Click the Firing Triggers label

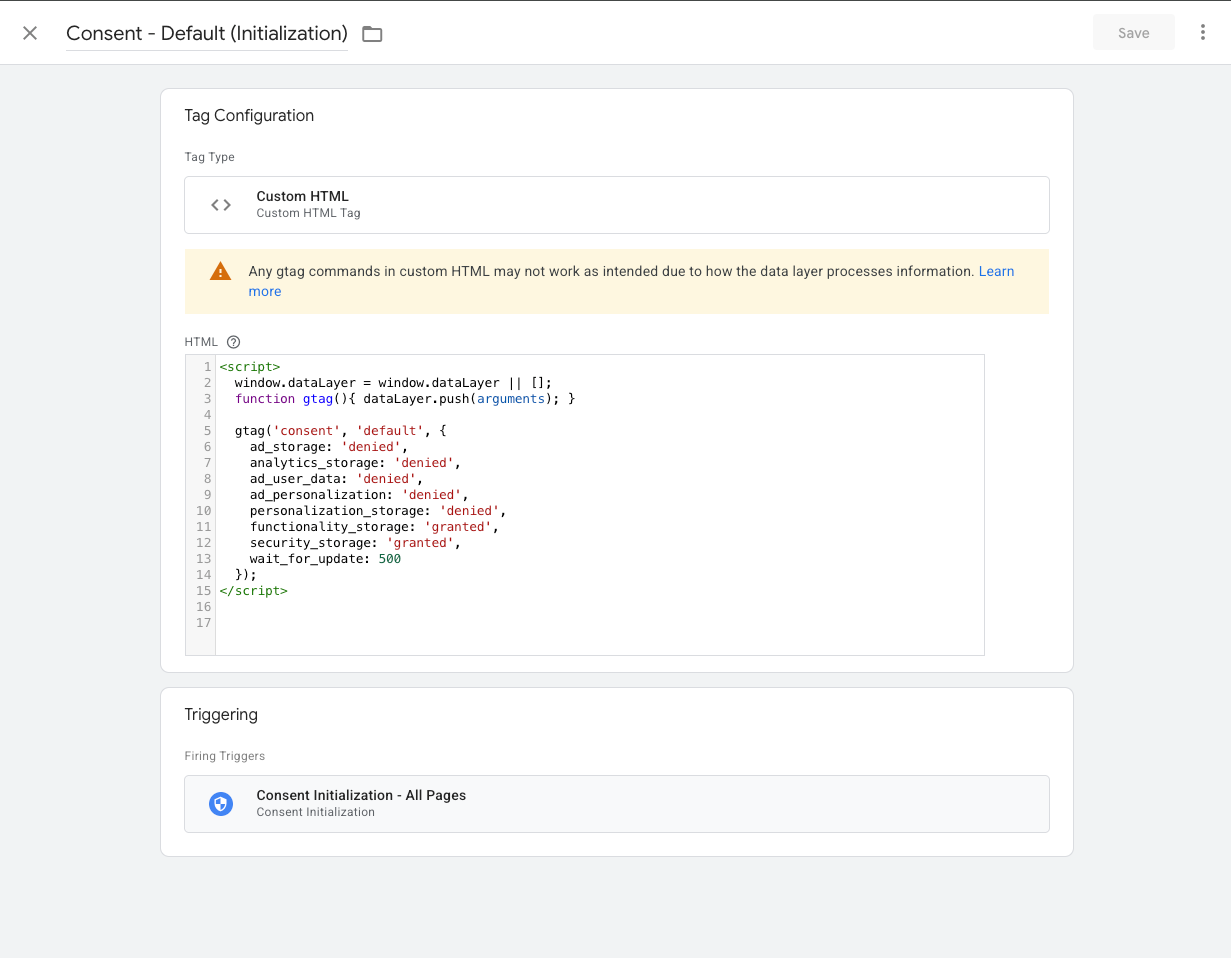pos(224,756)
